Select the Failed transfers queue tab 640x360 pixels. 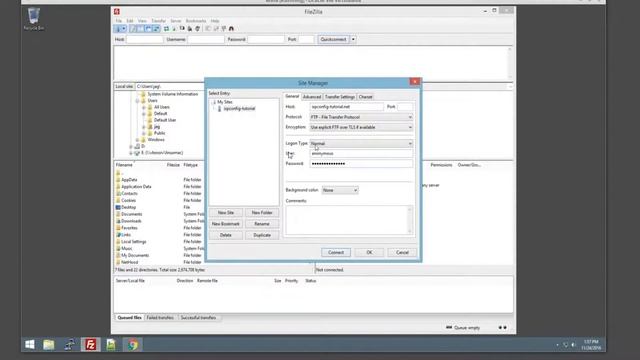pos(160,318)
